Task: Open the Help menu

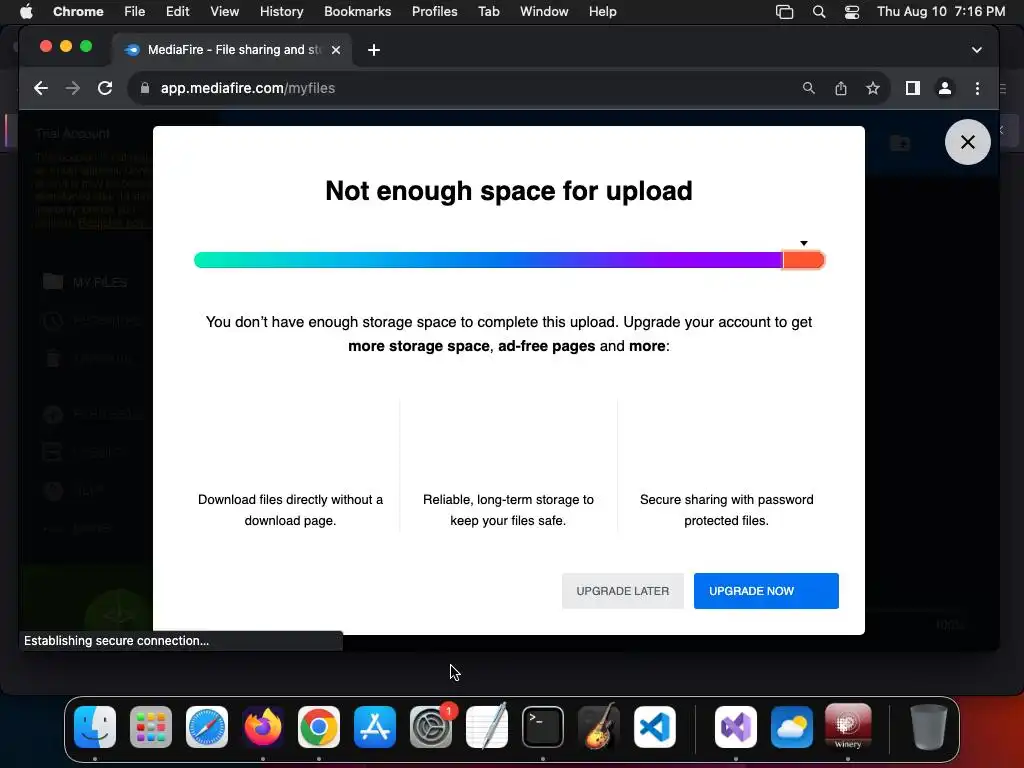Action: (602, 12)
